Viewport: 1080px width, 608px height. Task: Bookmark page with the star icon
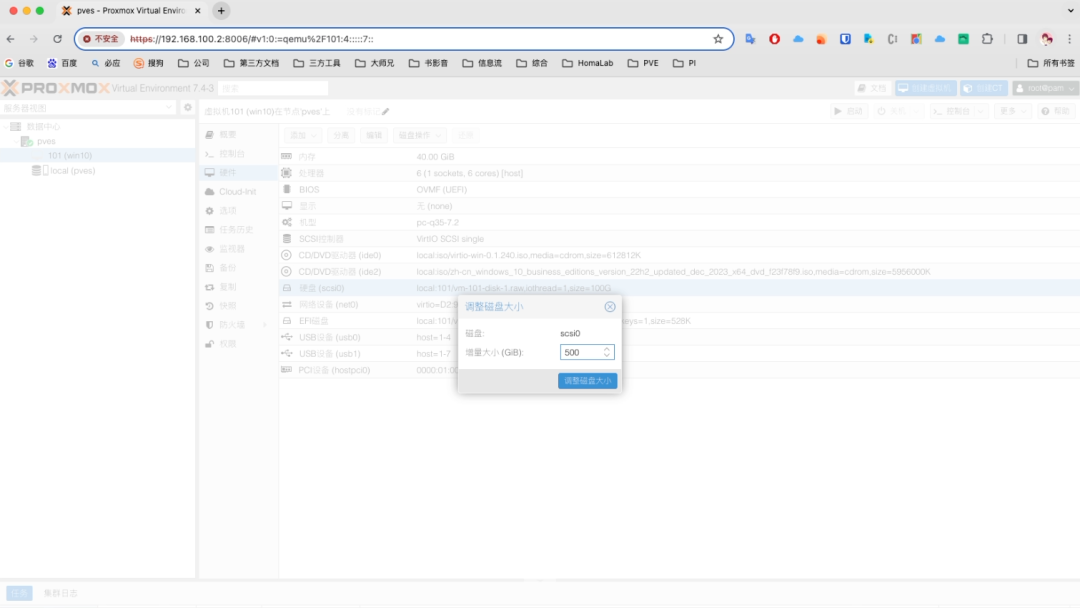click(718, 39)
